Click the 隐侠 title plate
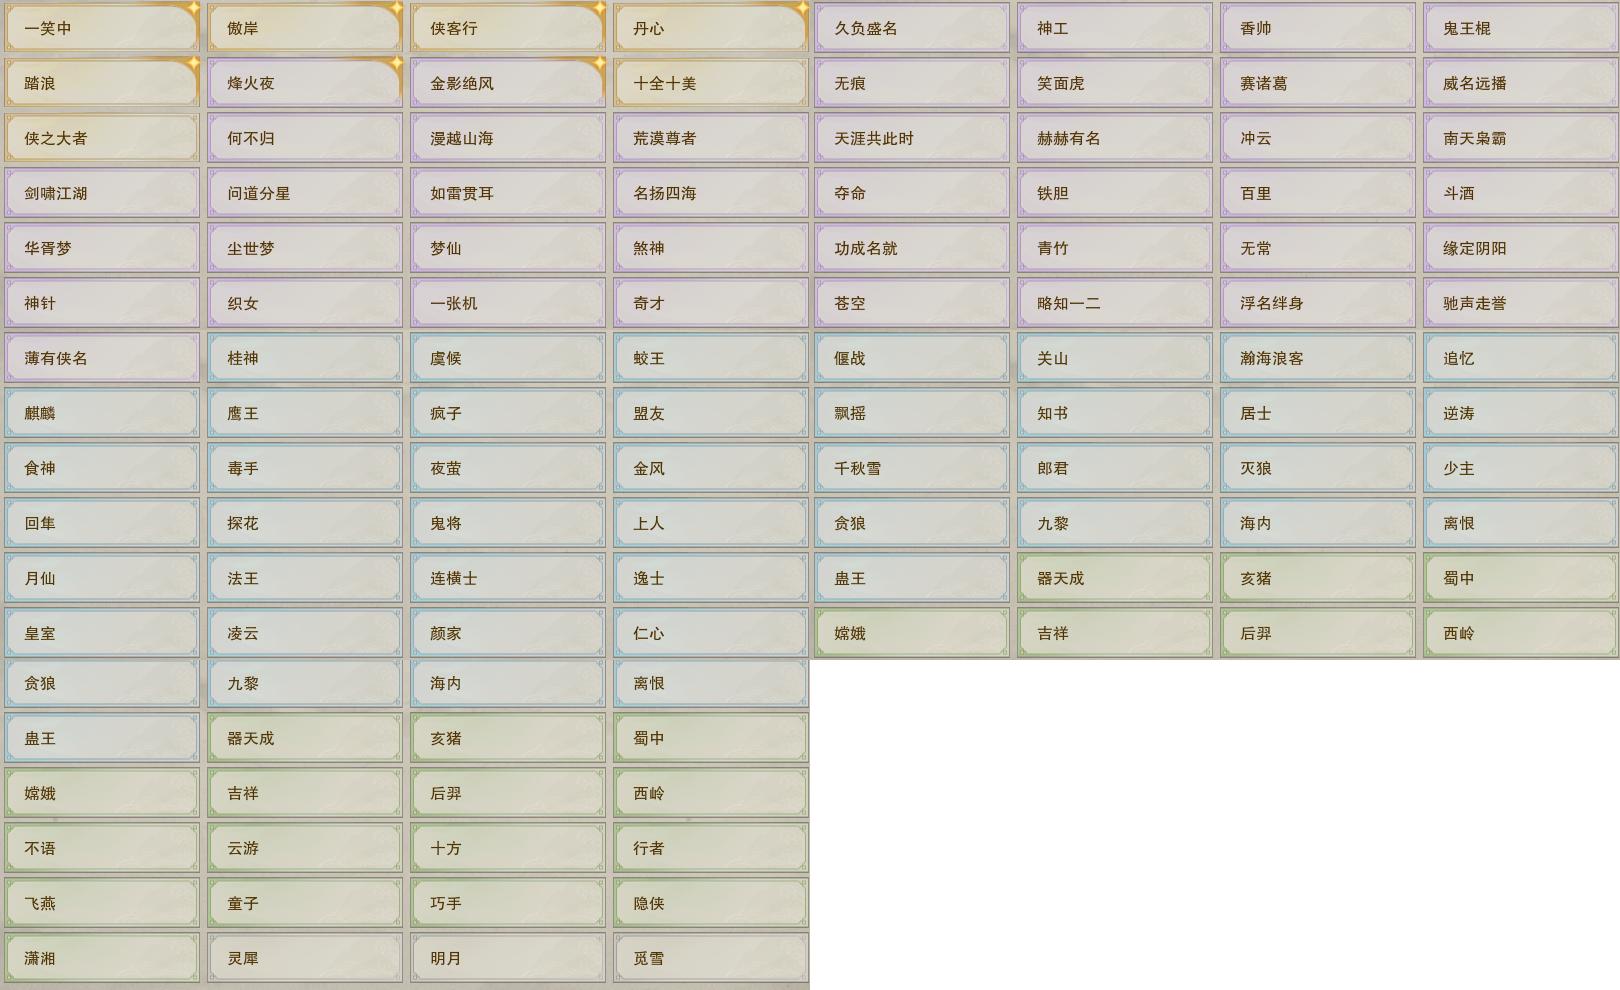 point(710,903)
